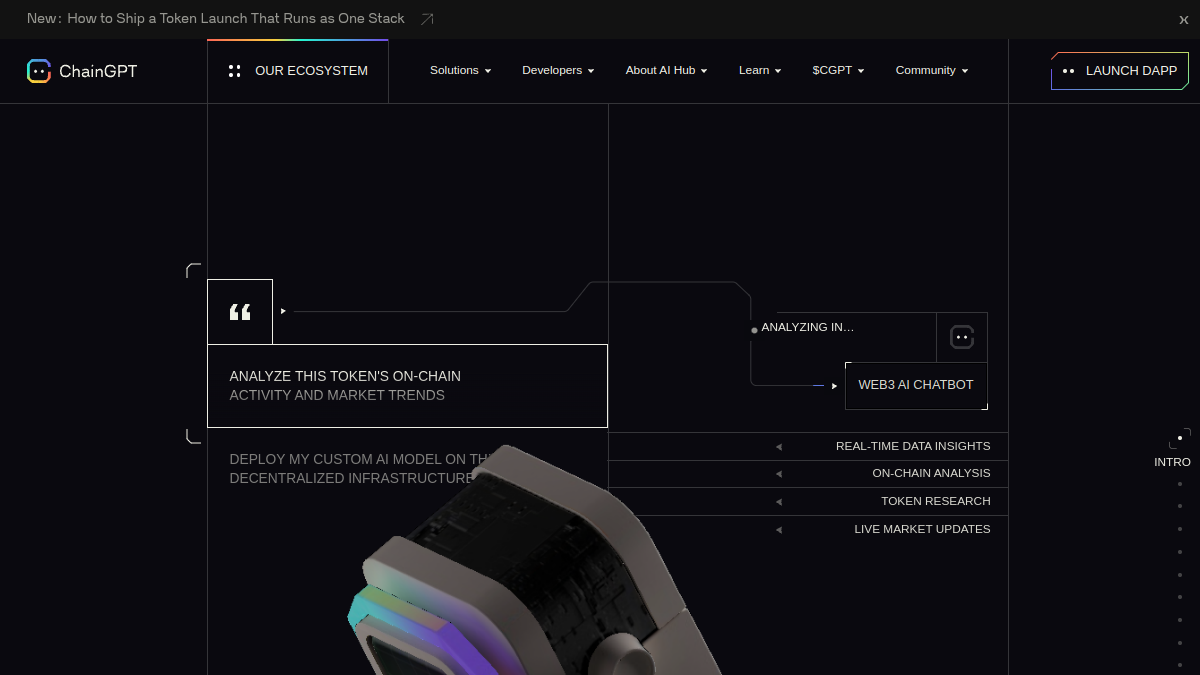Click the Analyze This Token's On-Chain prompt
This screenshot has width=1200, height=675.
[x=407, y=386]
